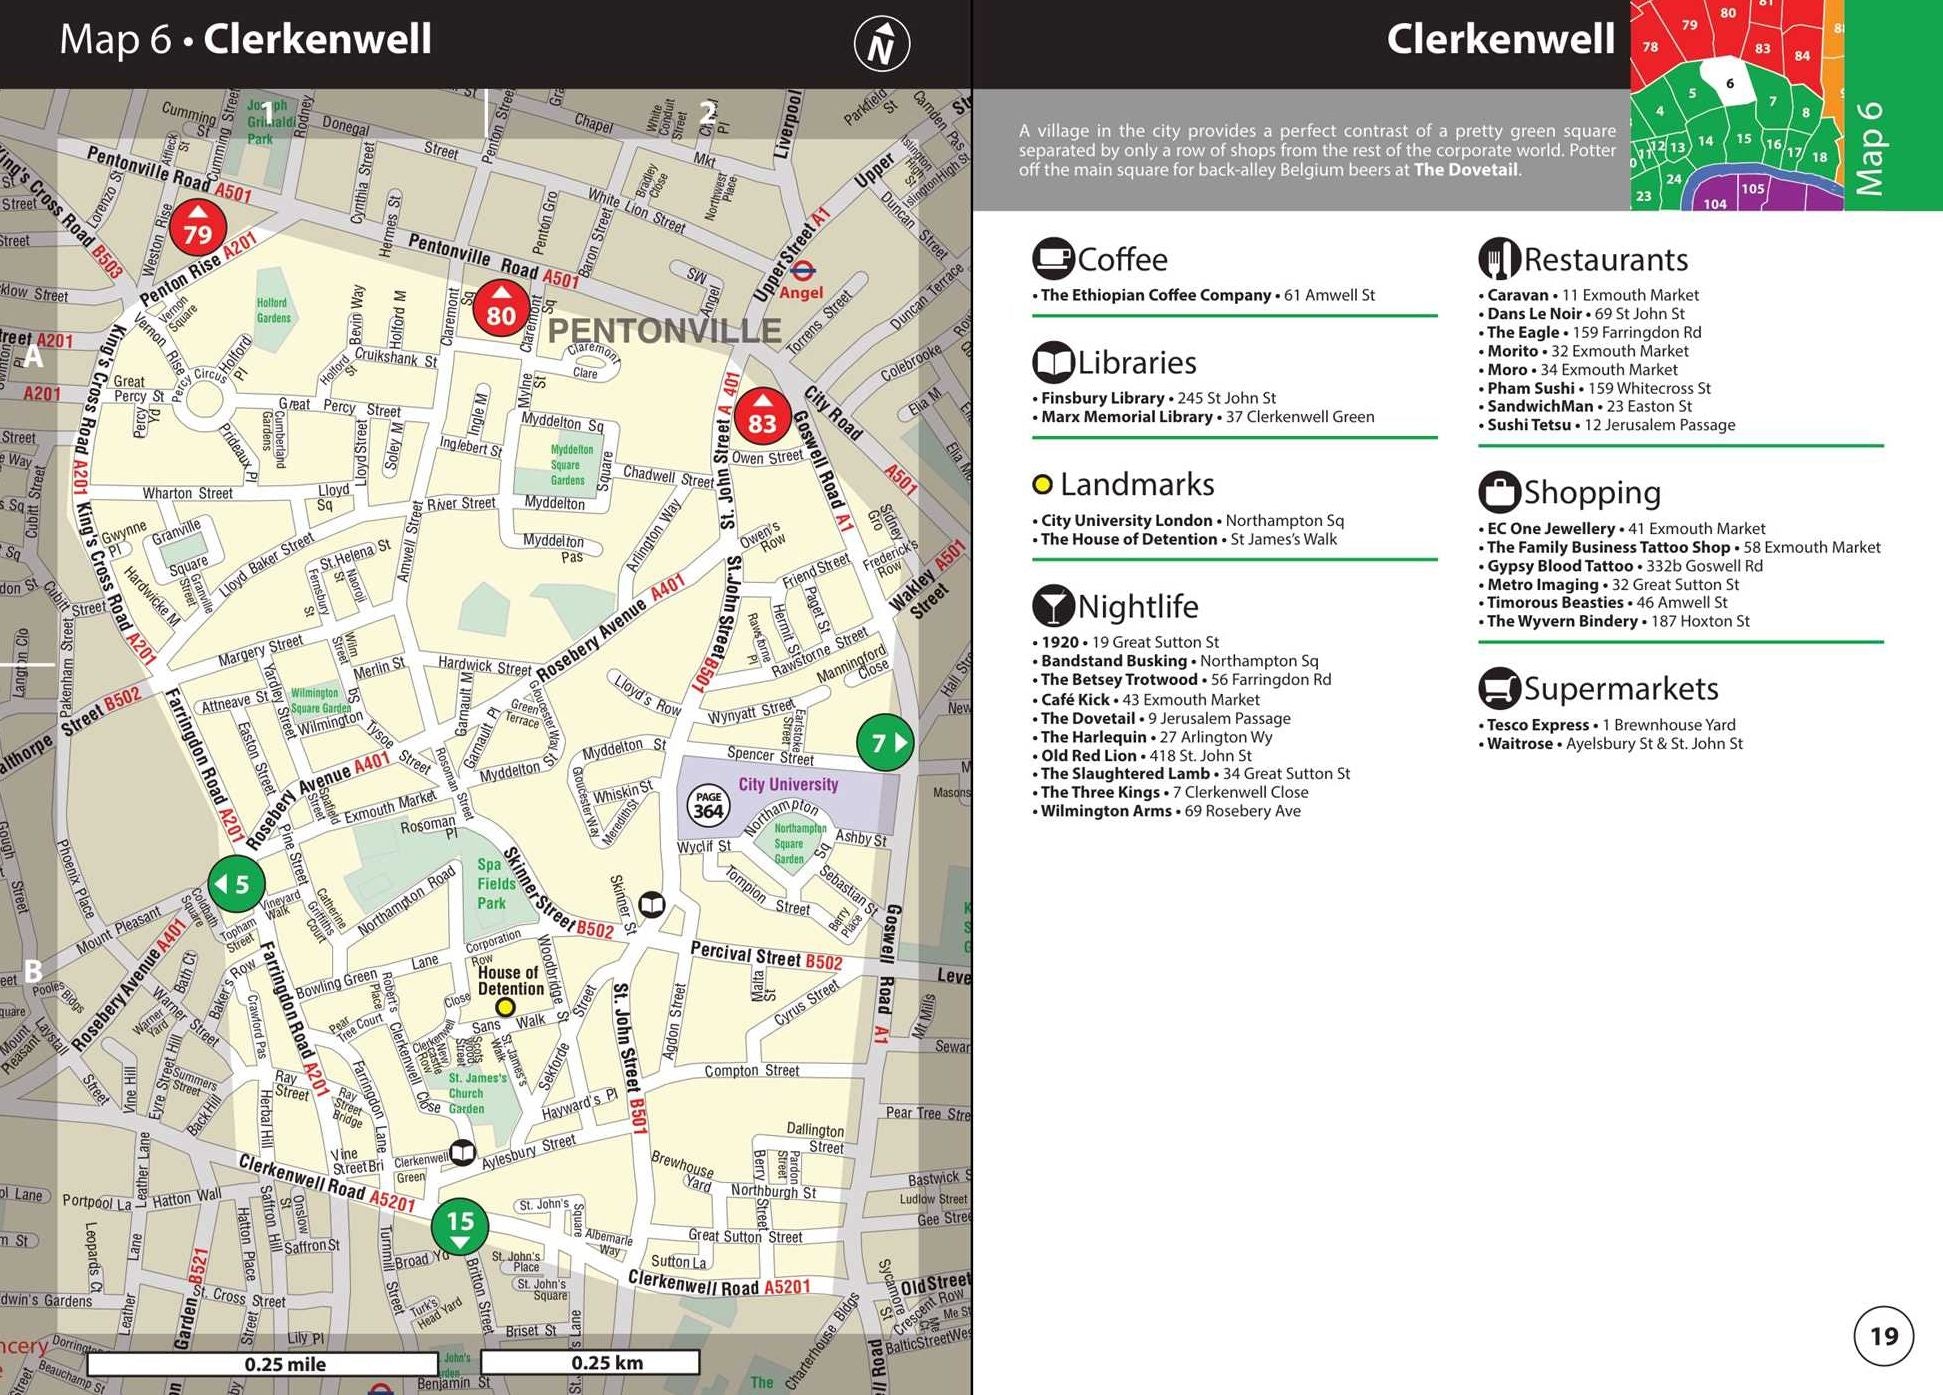Click the Old Red Lion listing

(x=1142, y=756)
